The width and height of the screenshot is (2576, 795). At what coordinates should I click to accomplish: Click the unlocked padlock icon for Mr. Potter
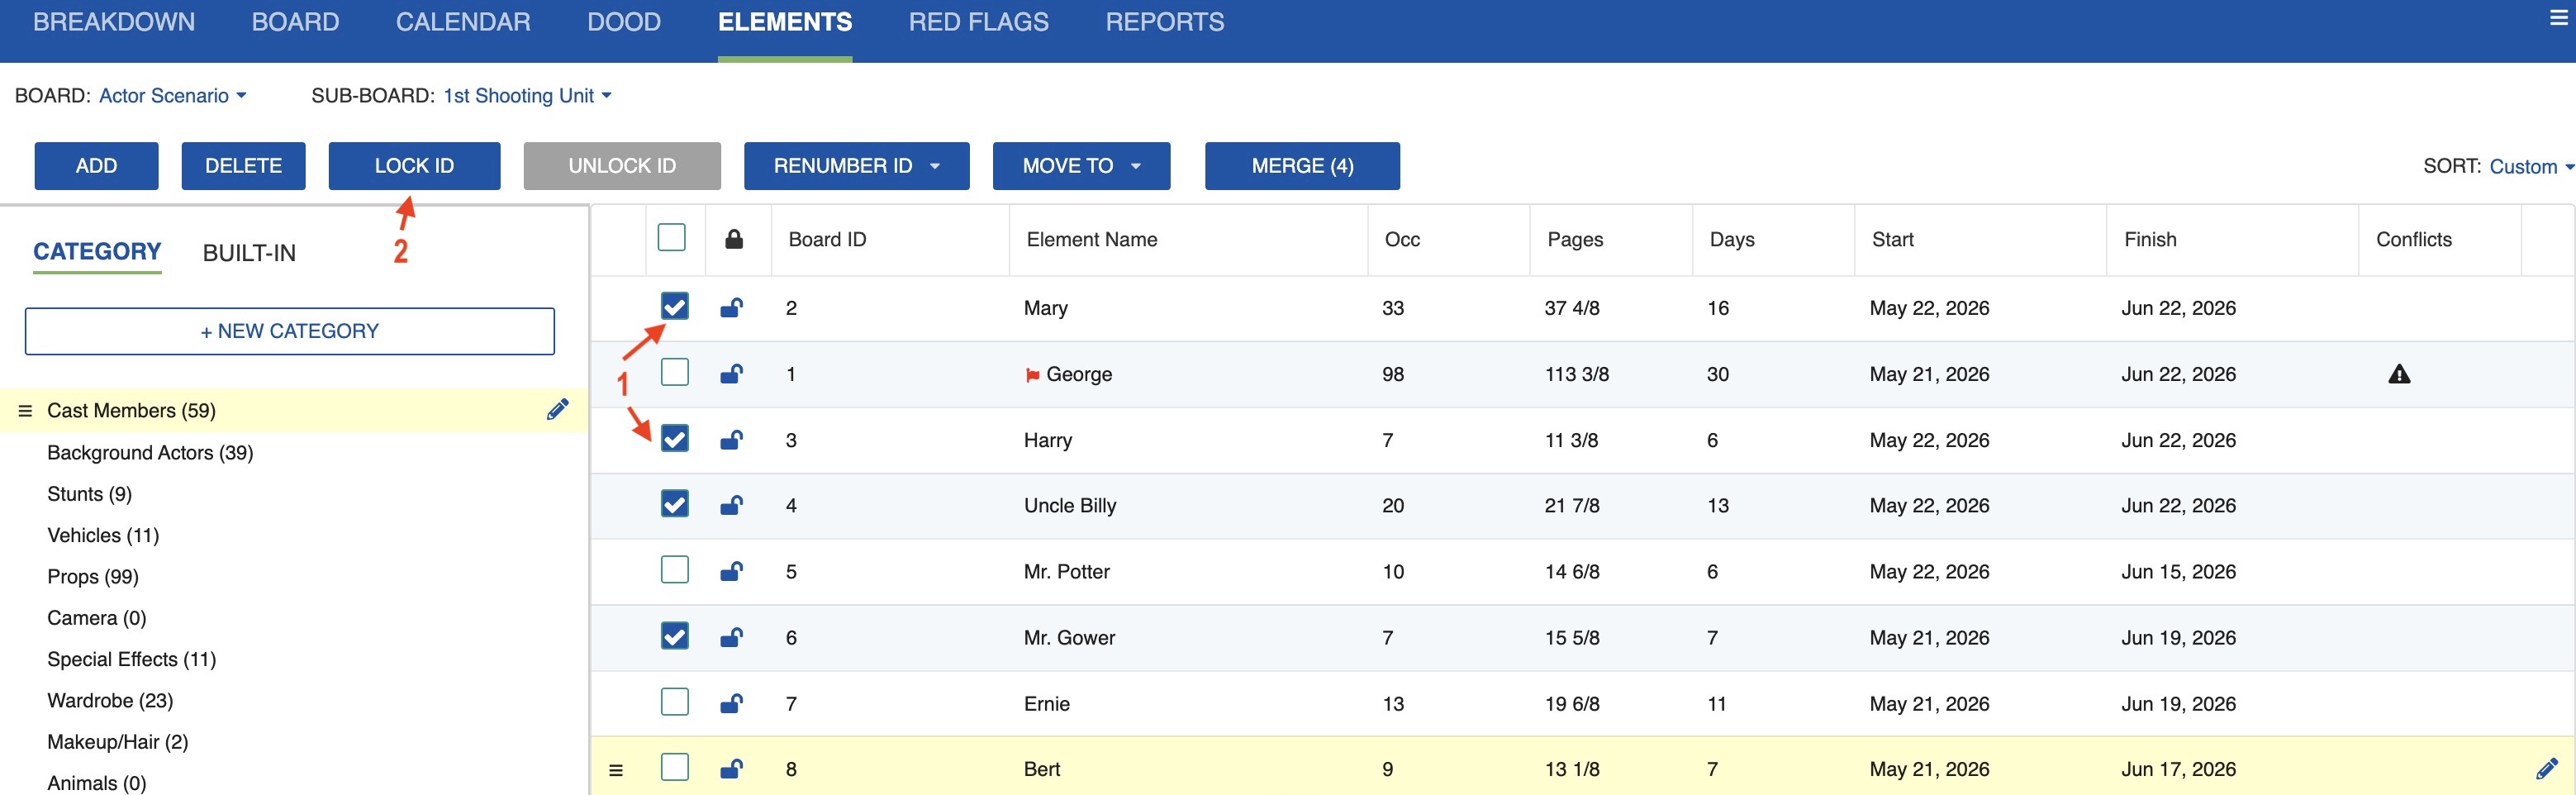tap(731, 571)
